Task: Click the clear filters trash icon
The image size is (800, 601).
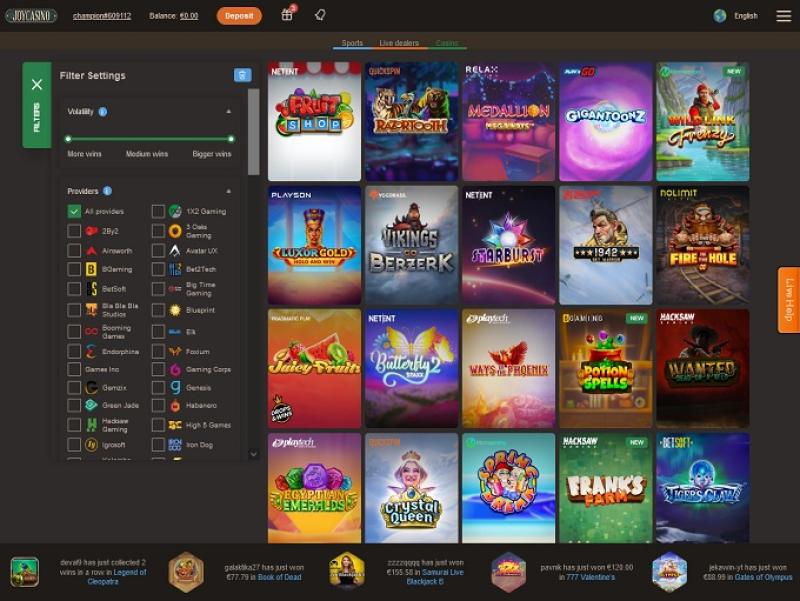Action: pyautogui.click(x=242, y=75)
